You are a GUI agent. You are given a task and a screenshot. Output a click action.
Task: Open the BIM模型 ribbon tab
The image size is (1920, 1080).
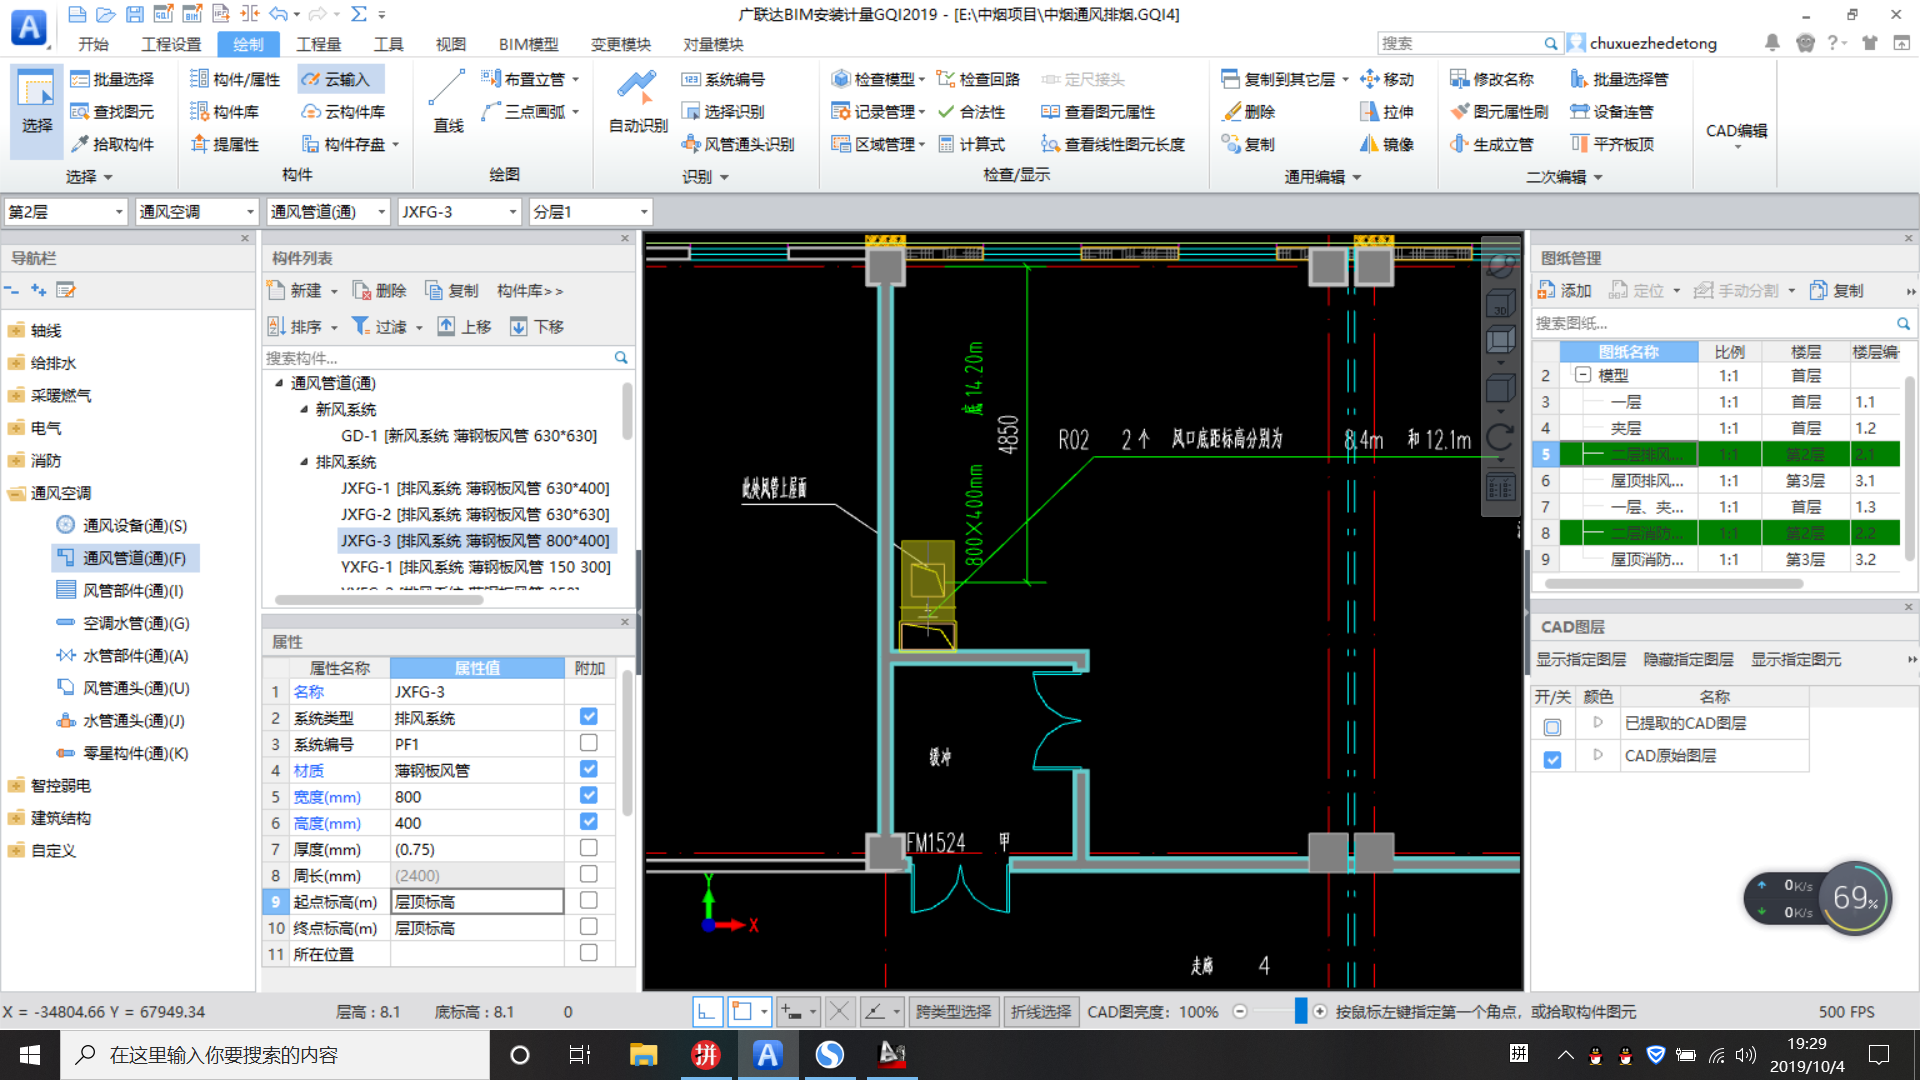tap(528, 44)
